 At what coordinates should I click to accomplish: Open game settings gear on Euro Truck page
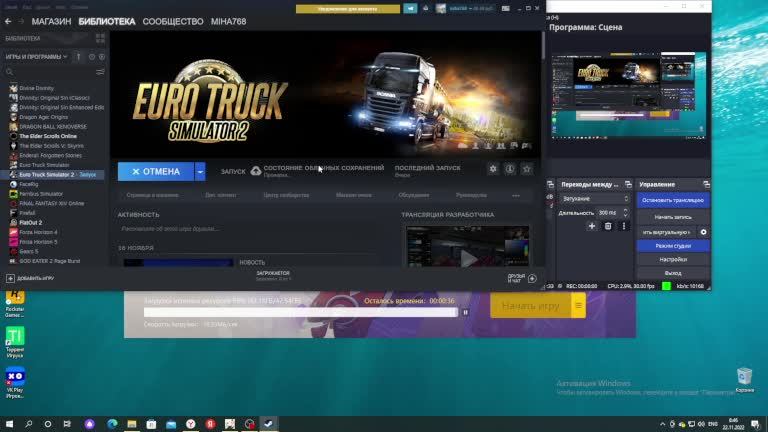(493, 169)
